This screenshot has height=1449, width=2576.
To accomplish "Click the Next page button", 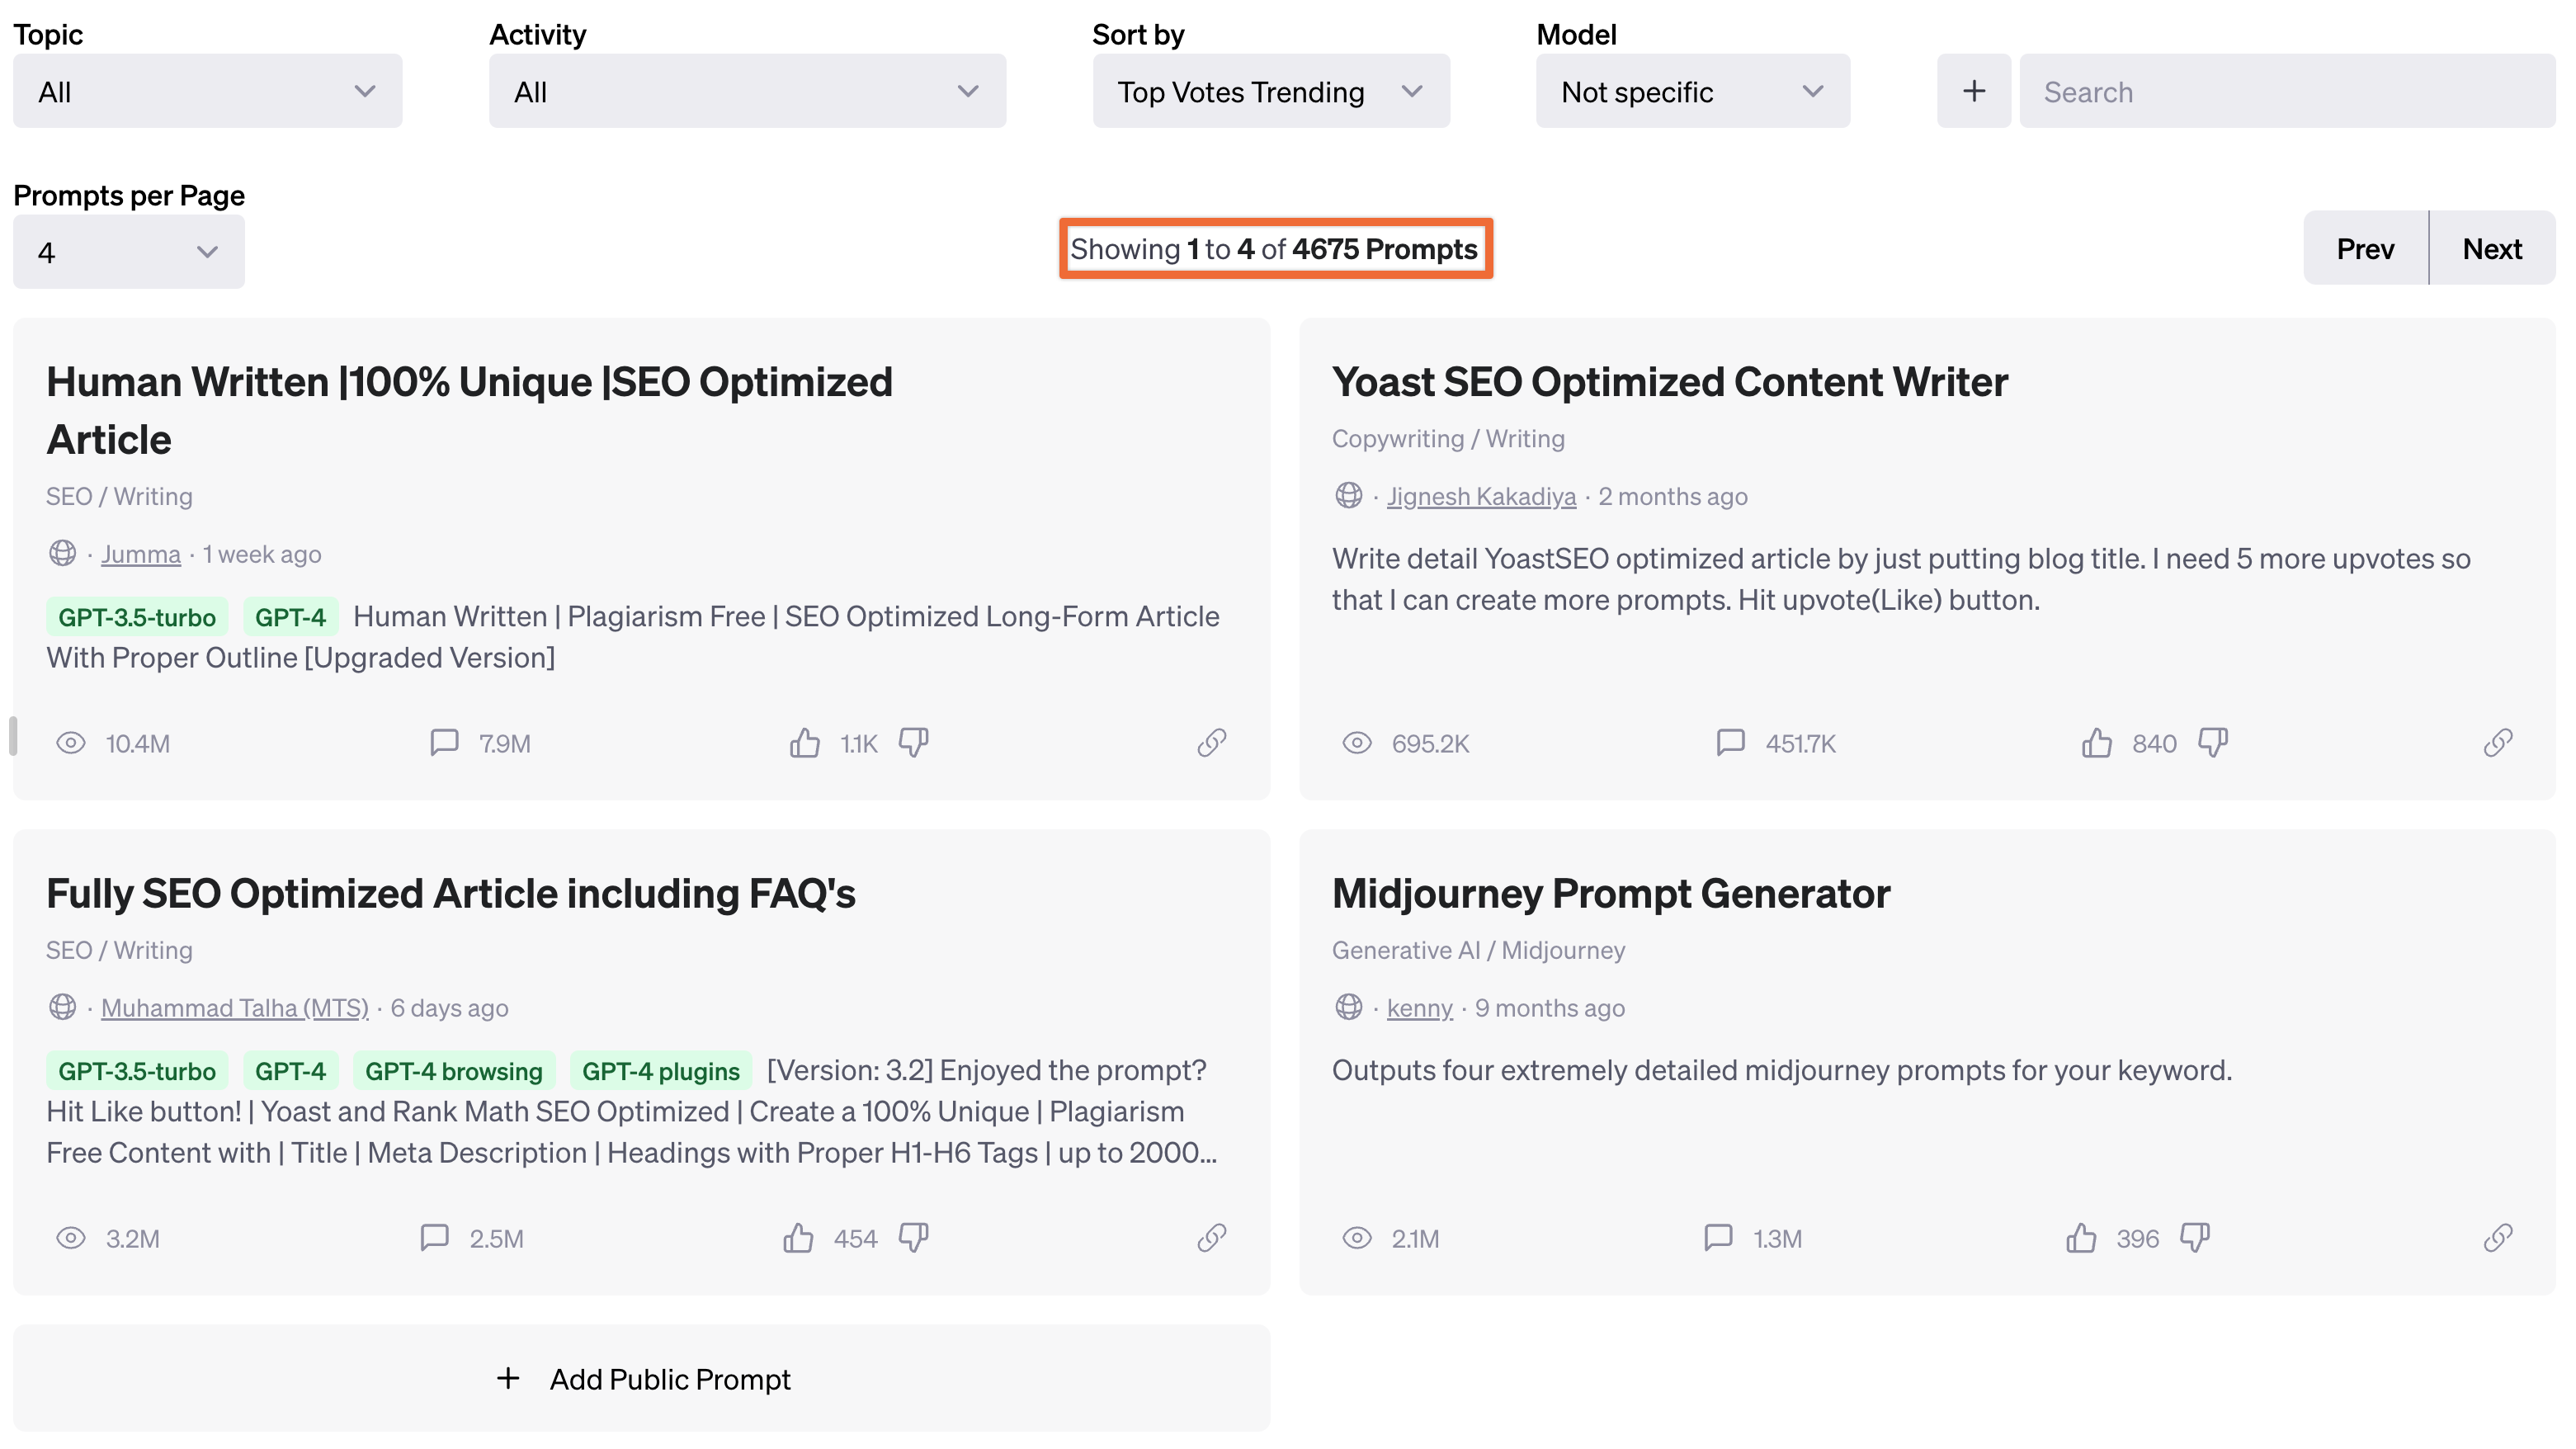I will point(2491,248).
